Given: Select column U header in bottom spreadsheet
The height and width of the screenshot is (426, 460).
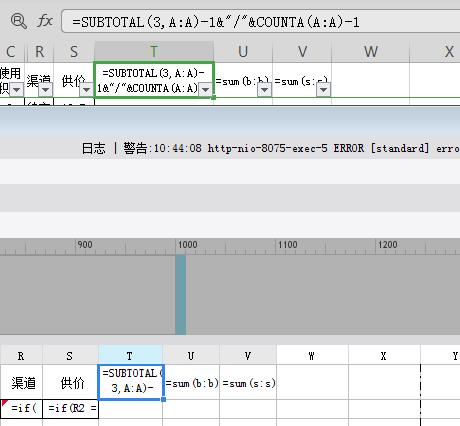Looking at the screenshot, I should pyautogui.click(x=191, y=355).
